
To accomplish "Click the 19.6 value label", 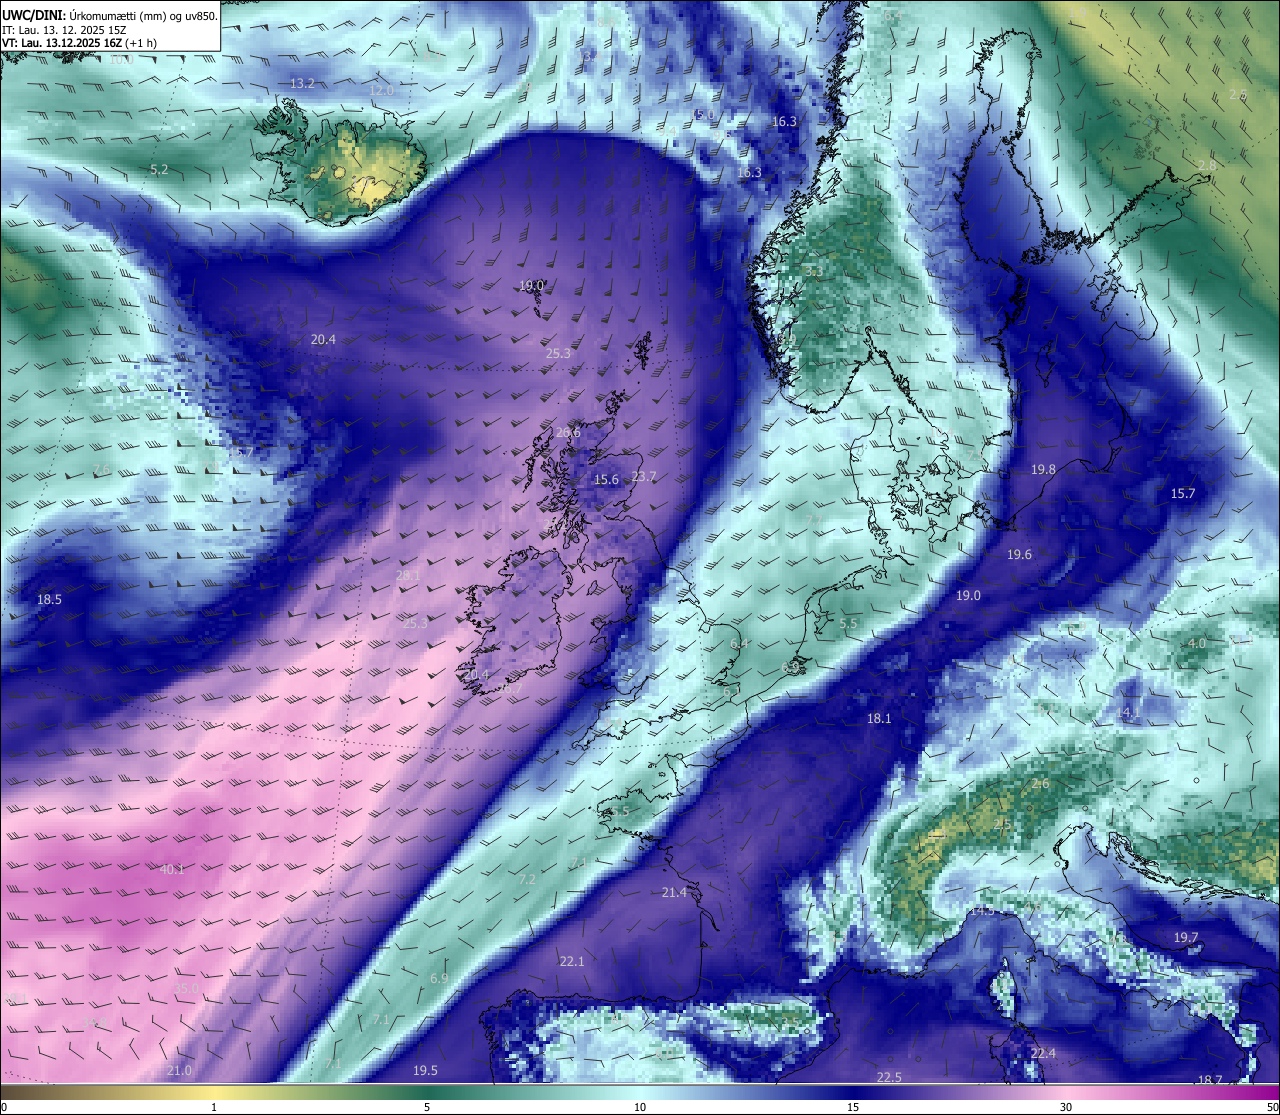I will point(1019,554).
